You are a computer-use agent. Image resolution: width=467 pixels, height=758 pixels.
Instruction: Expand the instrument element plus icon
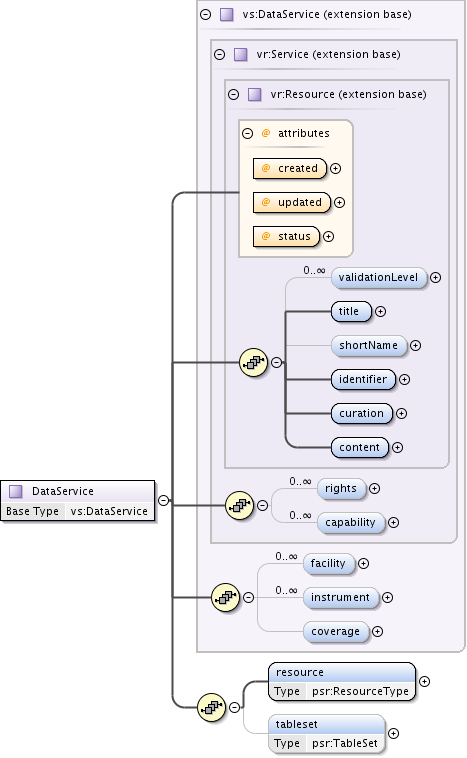pyautogui.click(x=388, y=598)
